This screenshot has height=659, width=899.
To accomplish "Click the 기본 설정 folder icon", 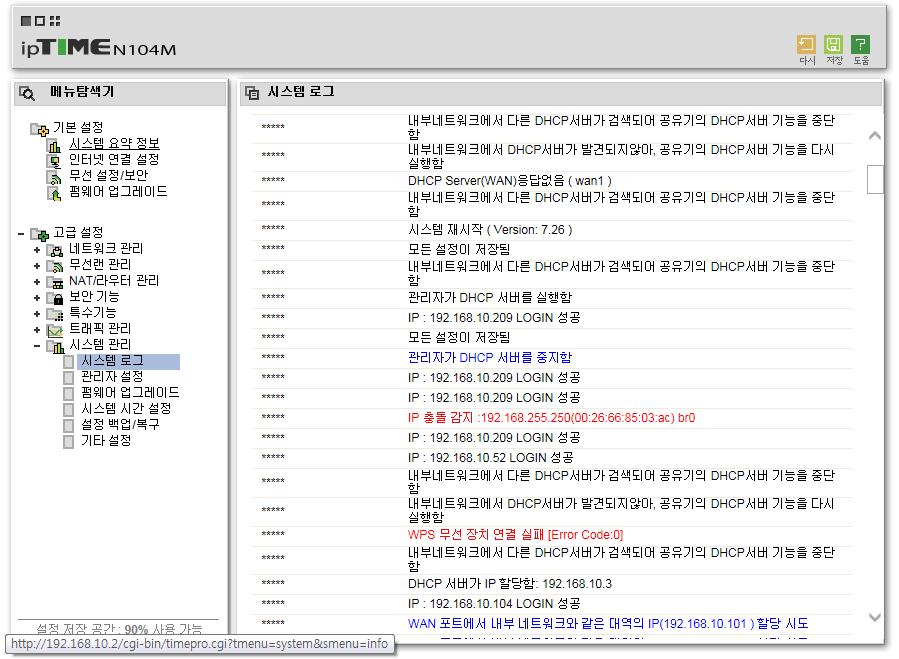I will click(x=40, y=129).
